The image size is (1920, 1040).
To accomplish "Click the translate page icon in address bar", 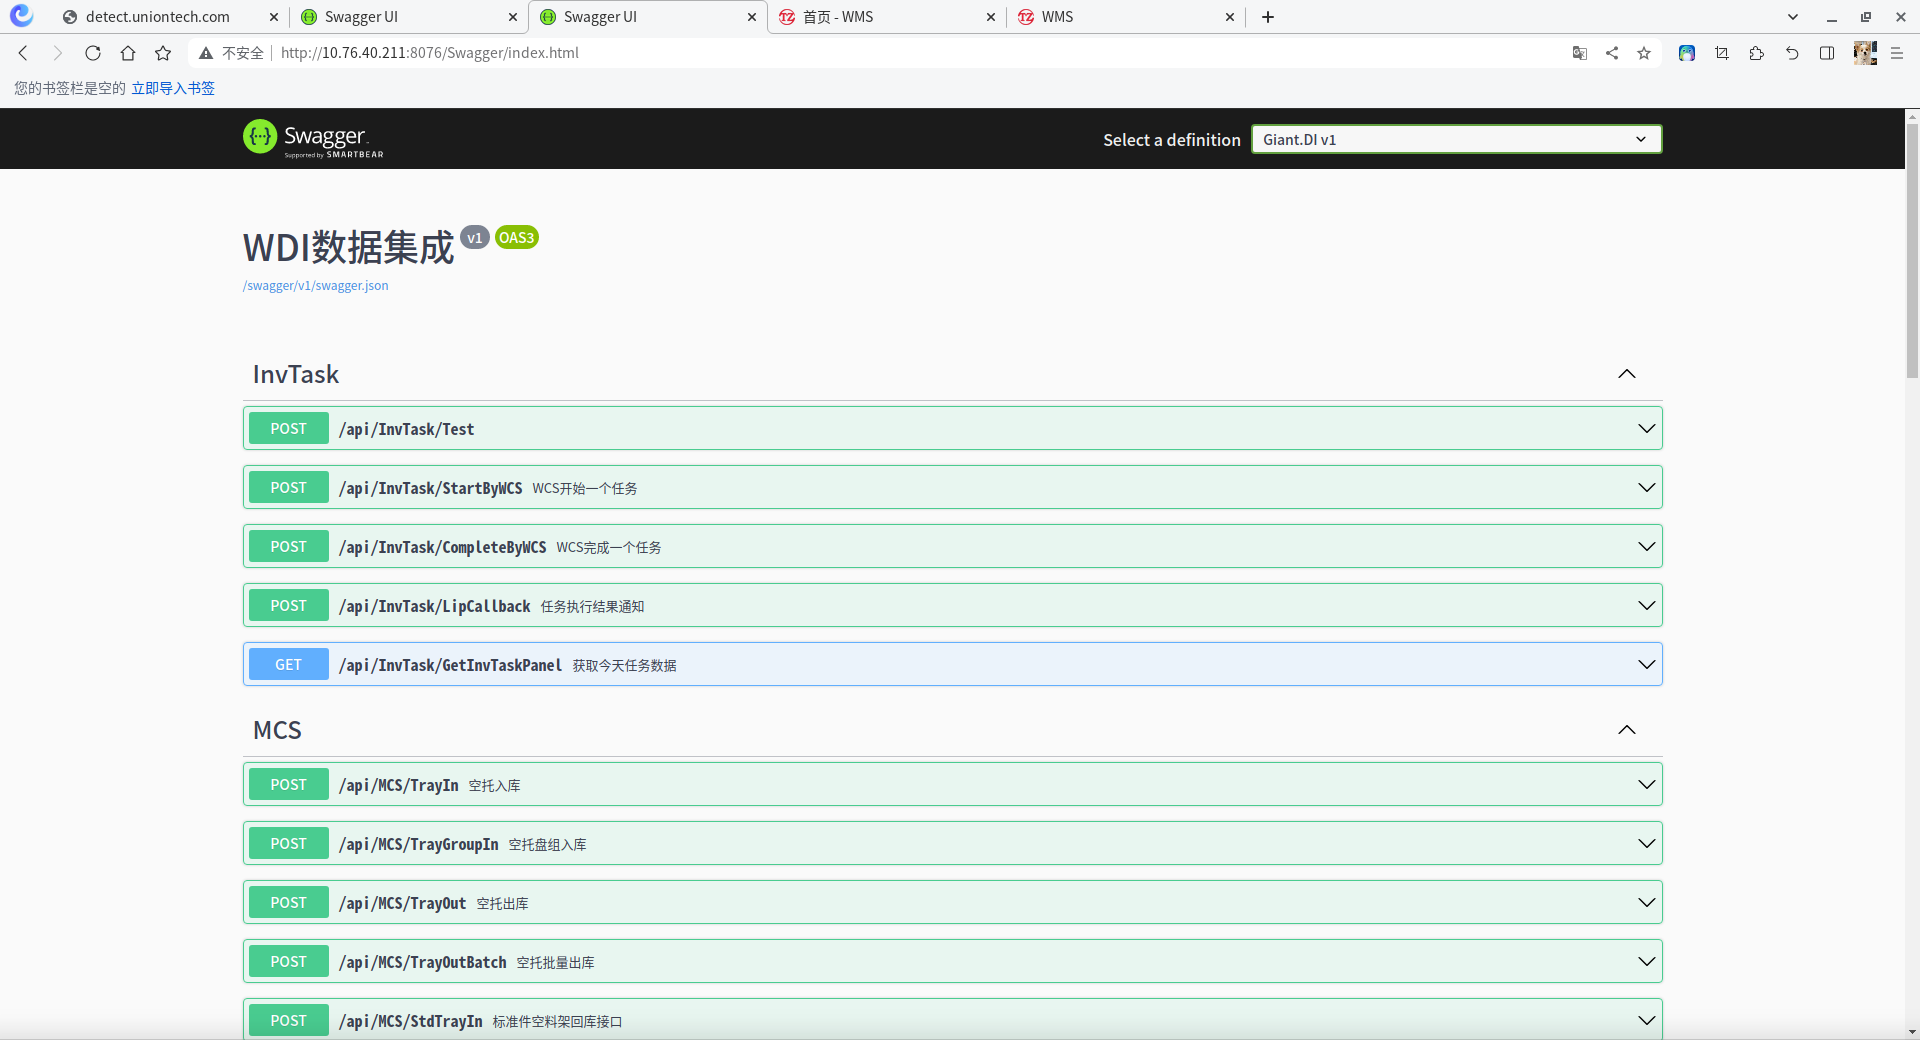I will pyautogui.click(x=1580, y=53).
